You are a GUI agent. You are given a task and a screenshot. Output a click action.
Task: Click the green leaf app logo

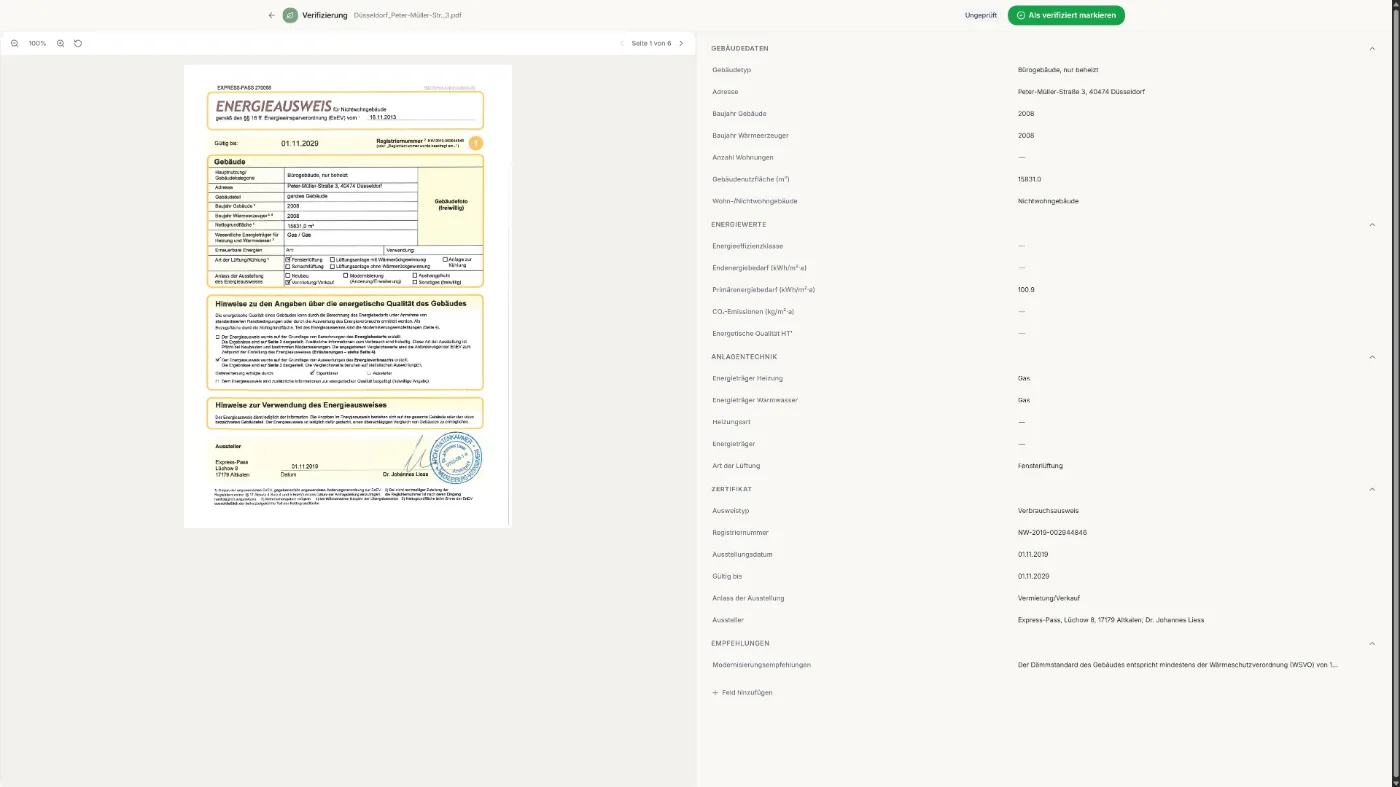(x=290, y=15)
